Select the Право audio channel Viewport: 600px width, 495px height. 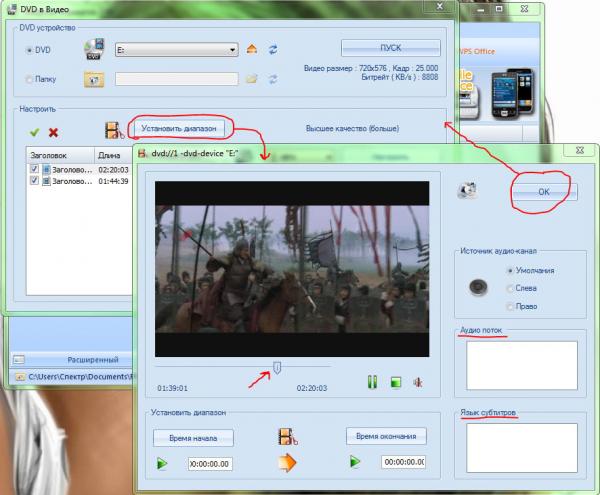pos(510,306)
